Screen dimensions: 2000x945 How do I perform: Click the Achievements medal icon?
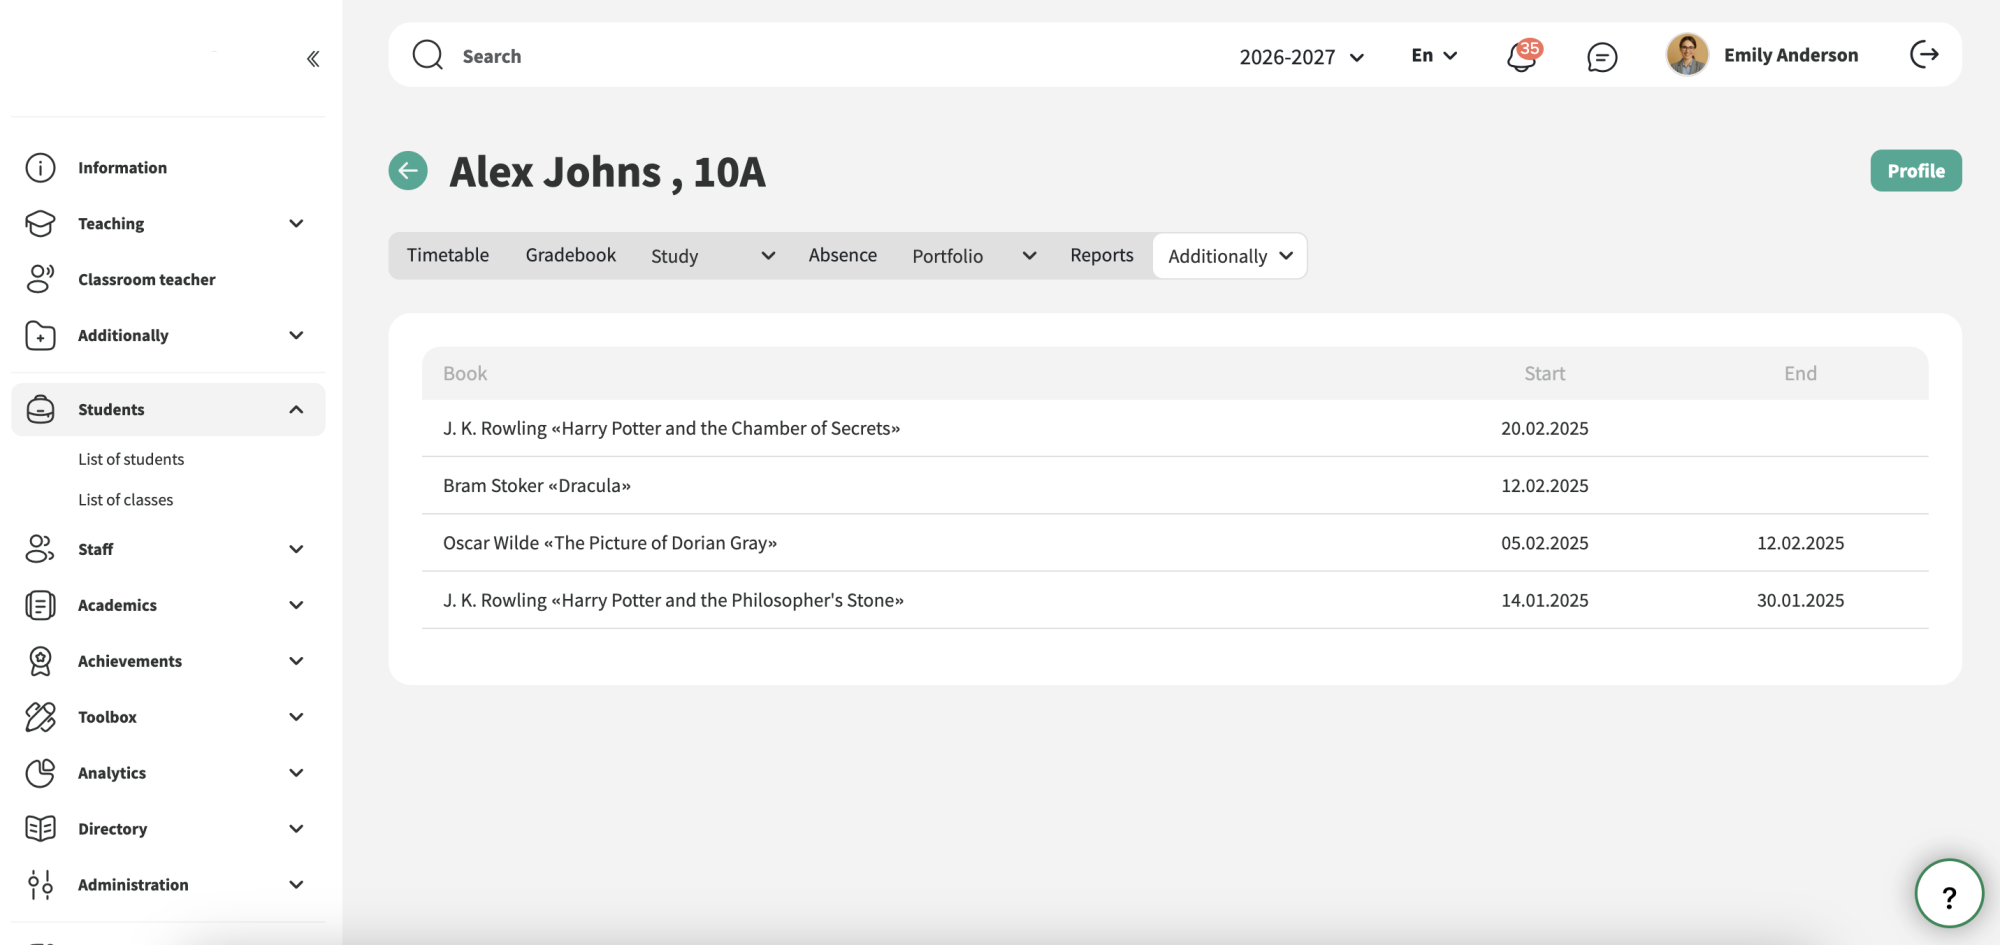(x=40, y=661)
